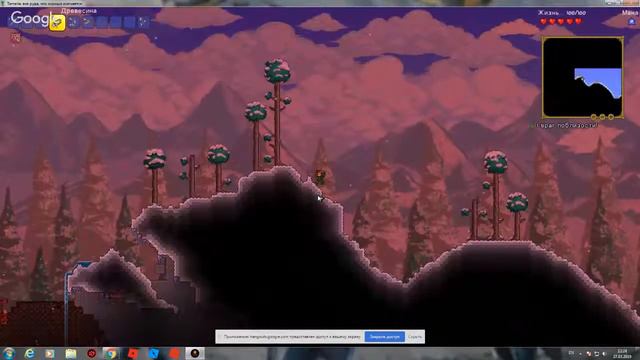Click the small buff icon under the hotbar
Viewport: 640px width, 360px height.
click(16, 38)
